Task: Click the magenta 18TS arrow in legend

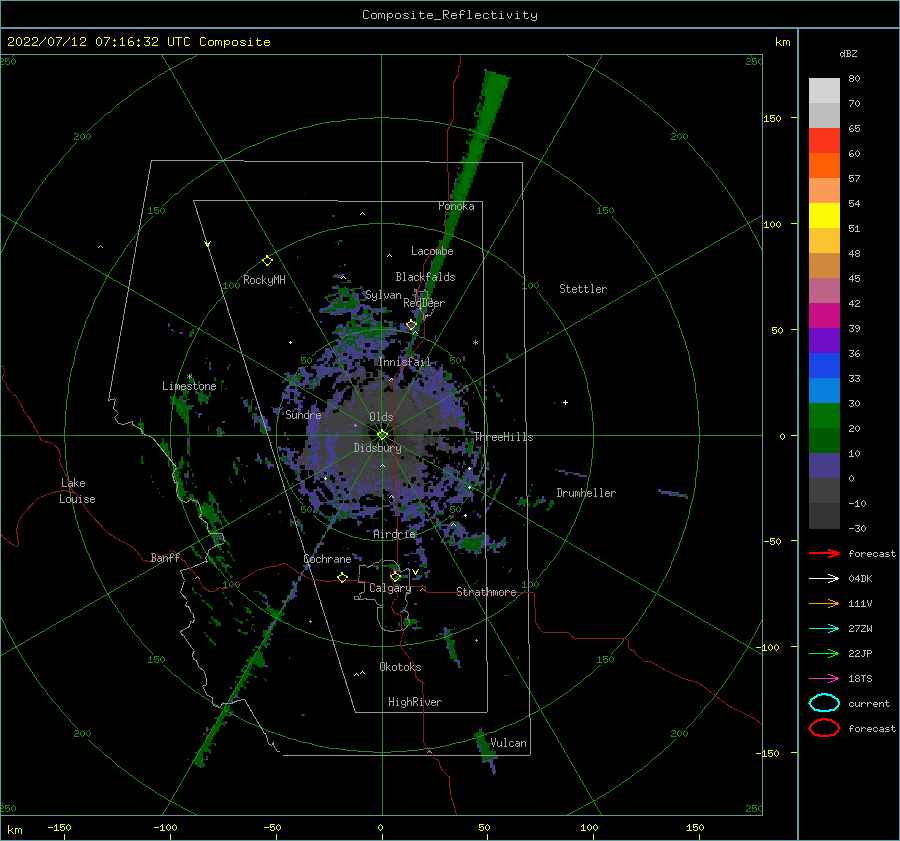Action: (x=824, y=678)
